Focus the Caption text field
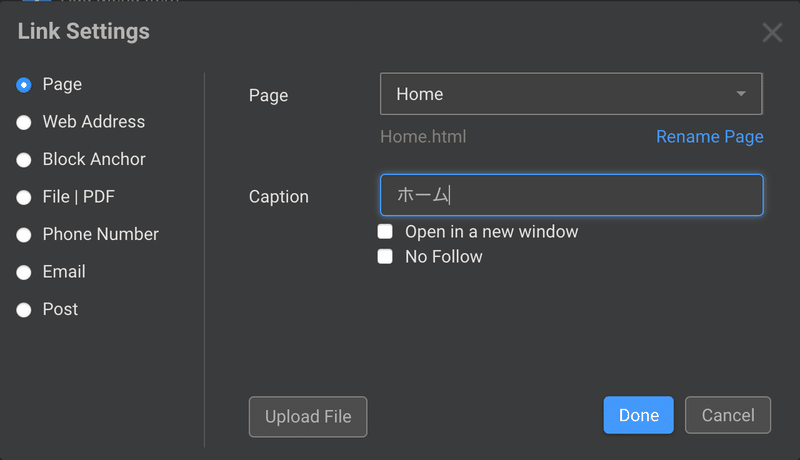 tap(571, 195)
